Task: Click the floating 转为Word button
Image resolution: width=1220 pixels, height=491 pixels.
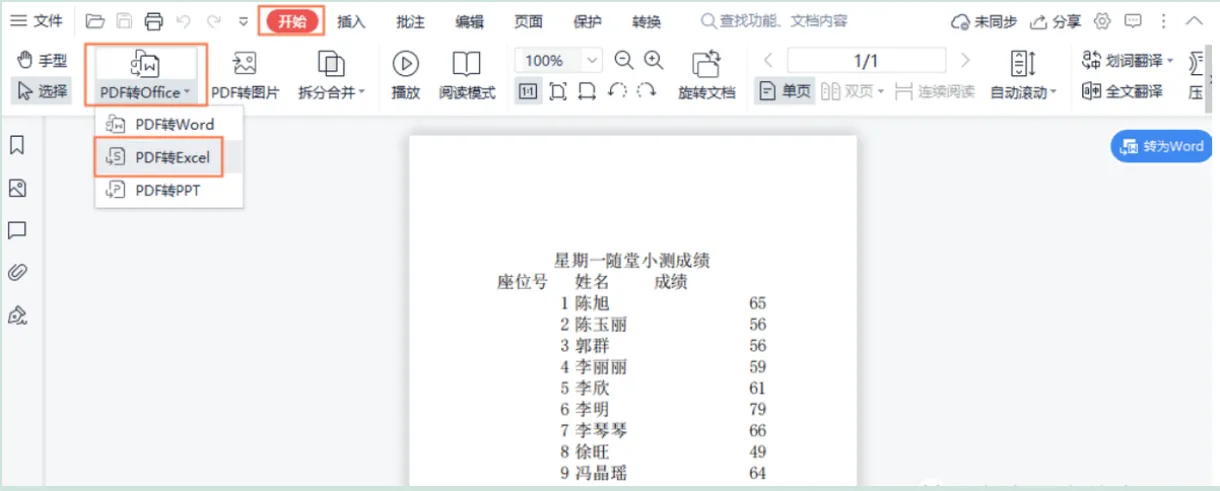Action: coord(1161,146)
